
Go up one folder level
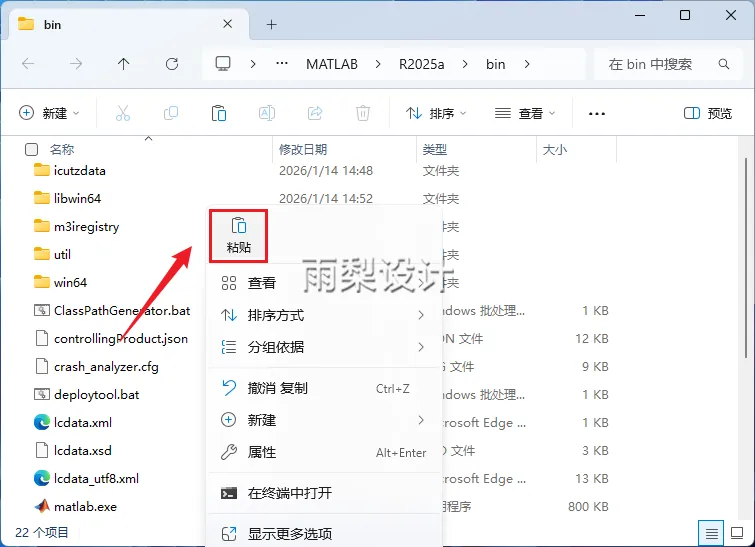(x=124, y=64)
